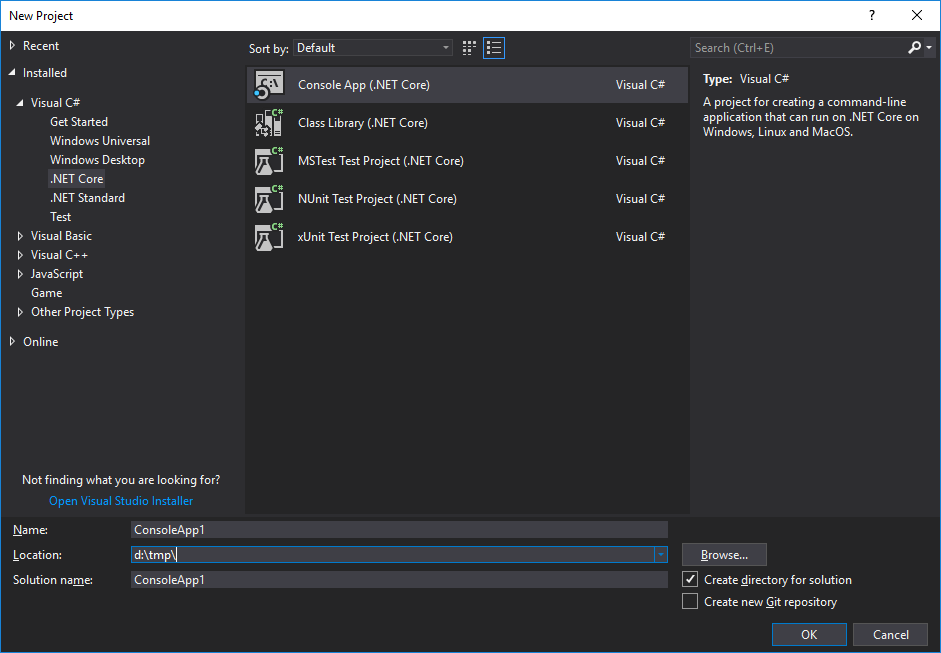Open the Location history dropdown arrow

point(661,555)
